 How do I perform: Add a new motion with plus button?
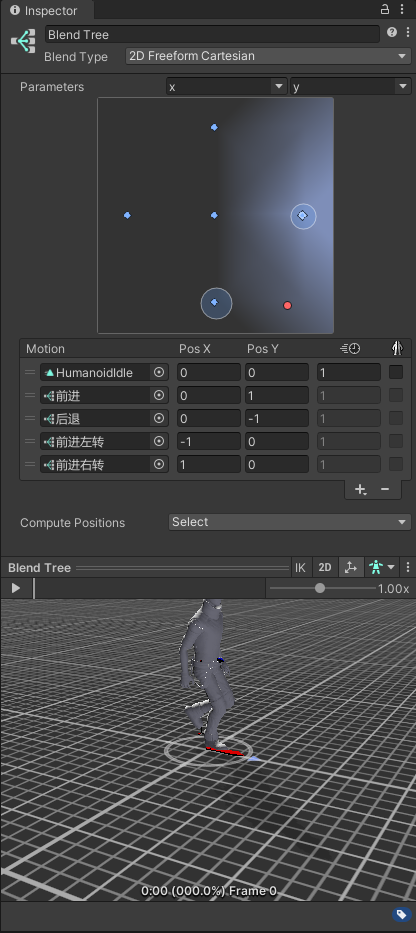click(360, 489)
